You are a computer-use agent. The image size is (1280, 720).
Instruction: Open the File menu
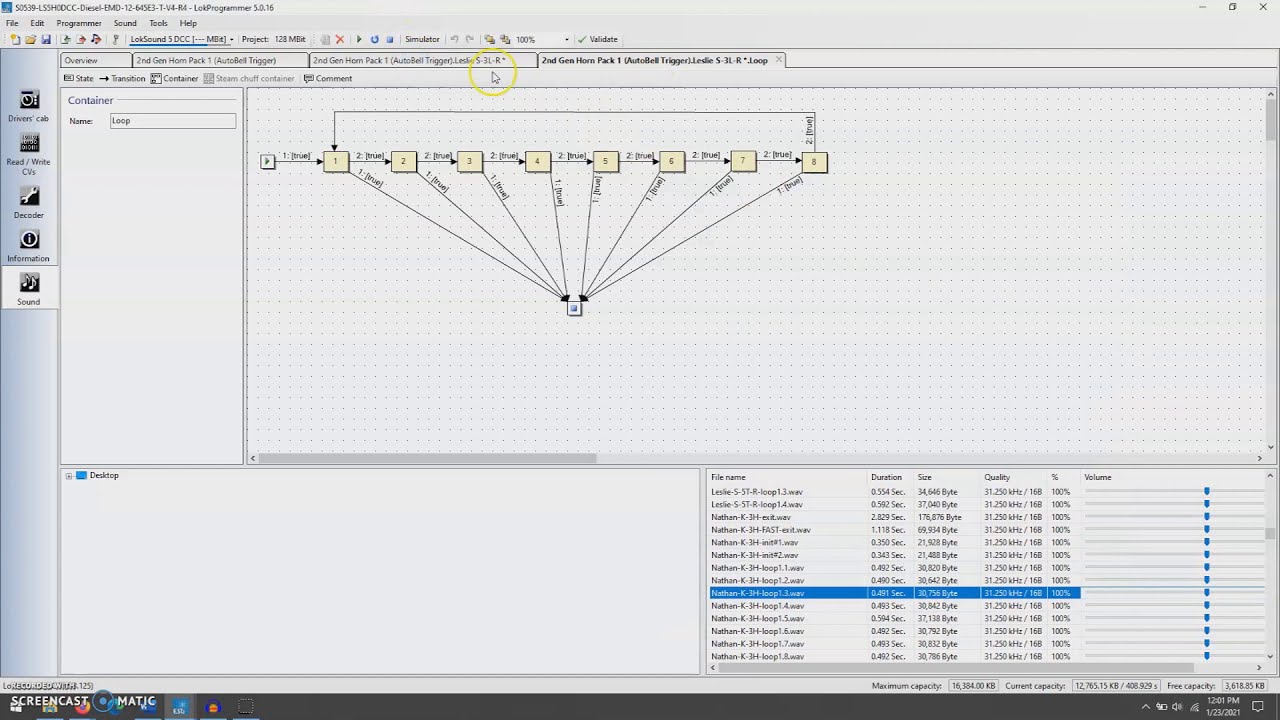12,23
